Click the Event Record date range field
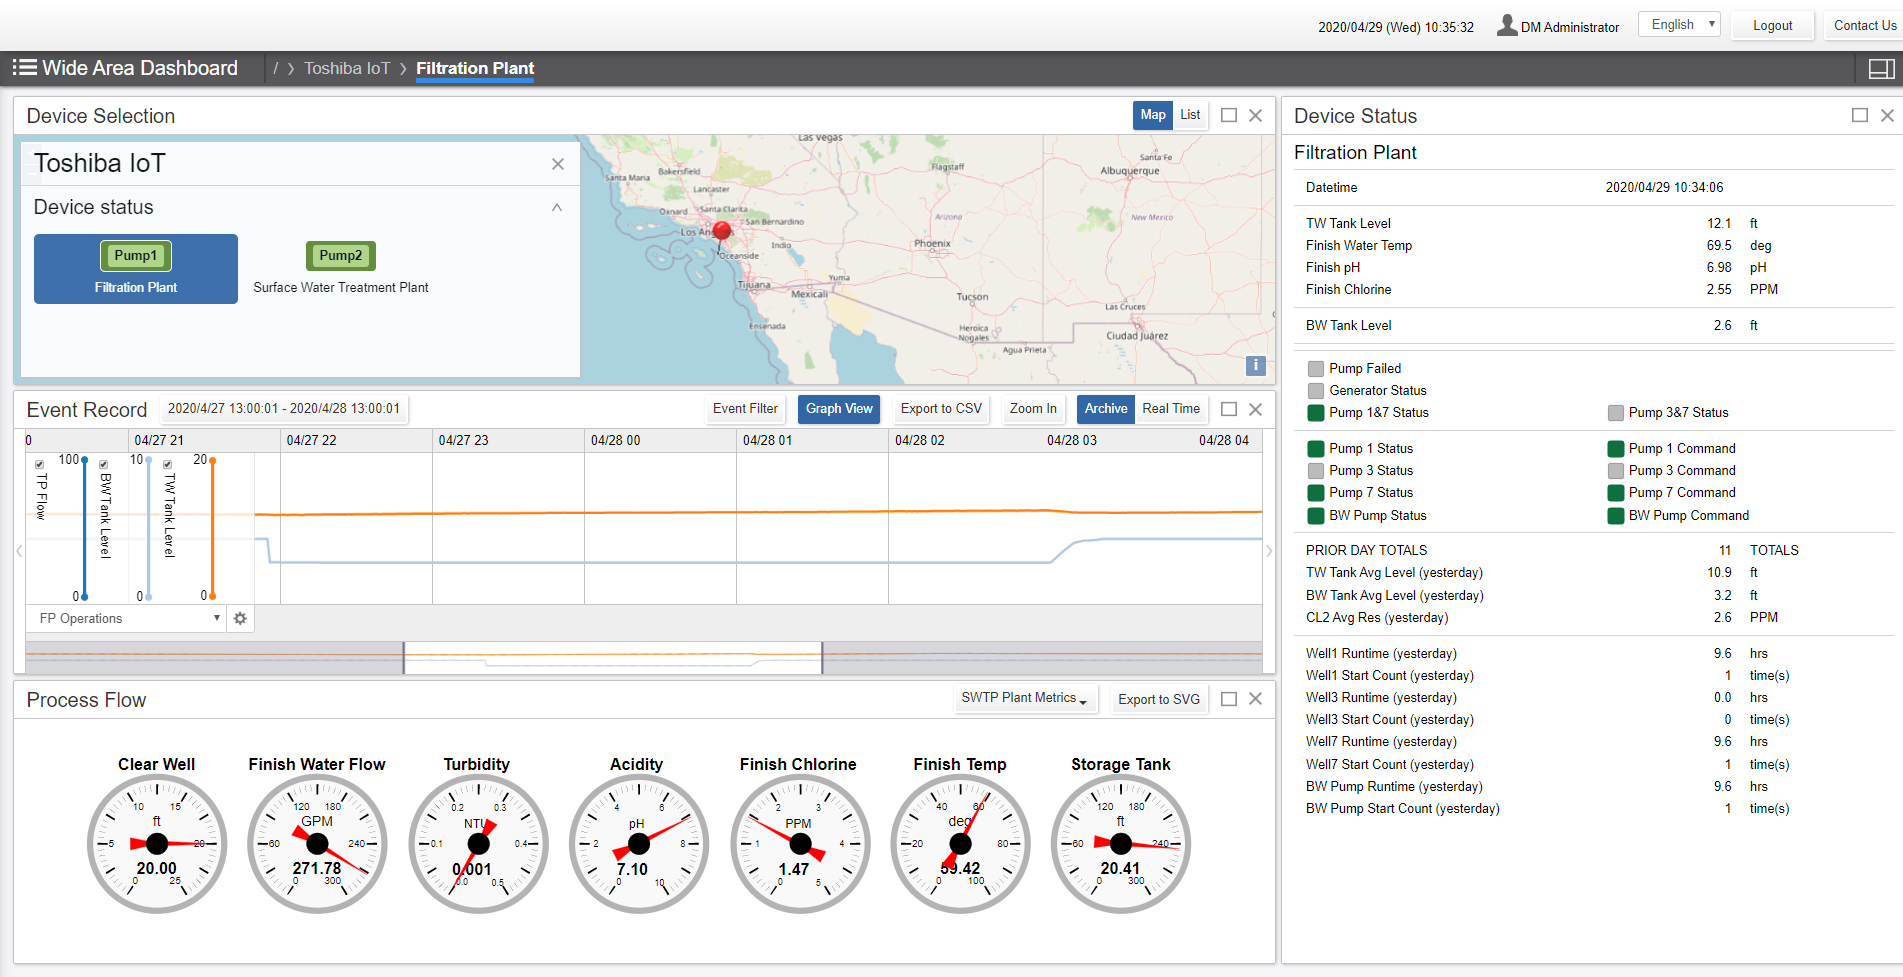Viewport: 1903px width, 977px height. 283,408
